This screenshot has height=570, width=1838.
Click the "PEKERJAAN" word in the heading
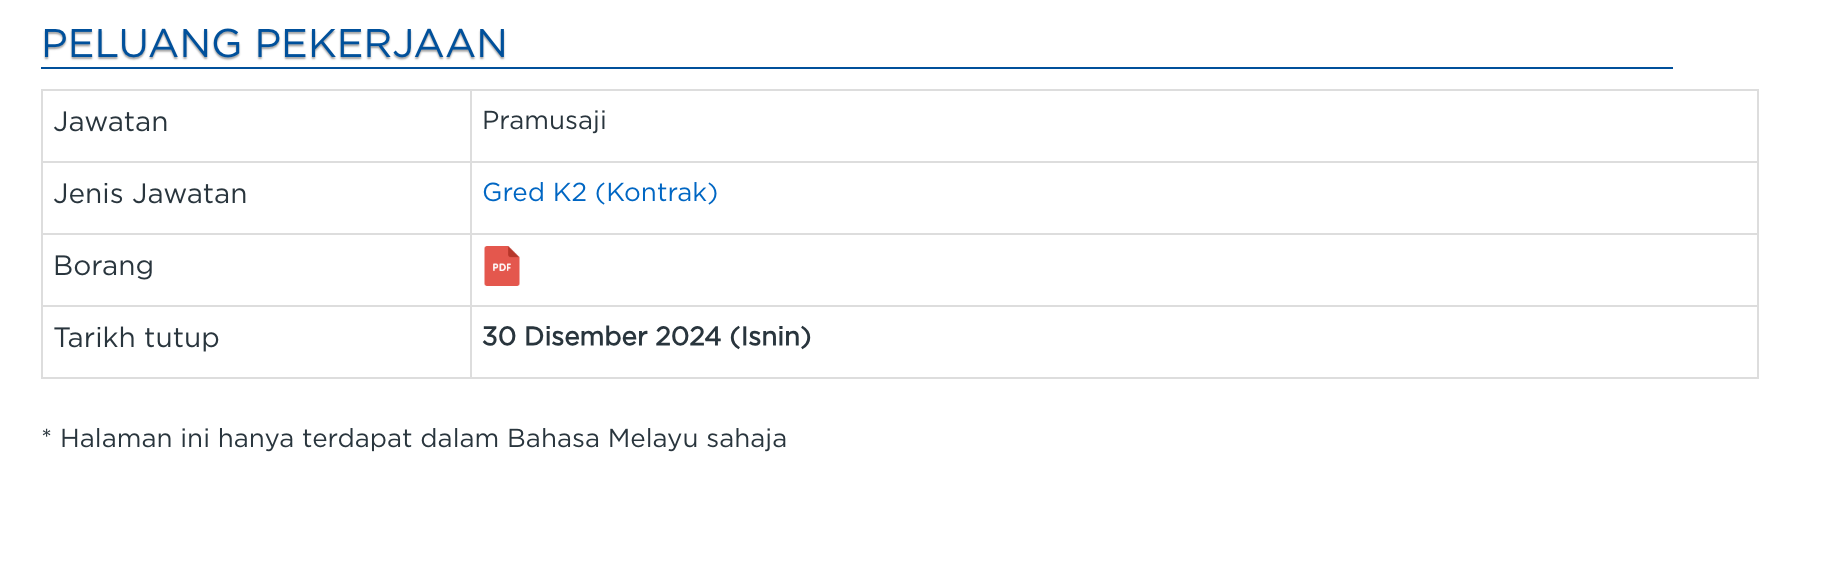pyautogui.click(x=381, y=44)
